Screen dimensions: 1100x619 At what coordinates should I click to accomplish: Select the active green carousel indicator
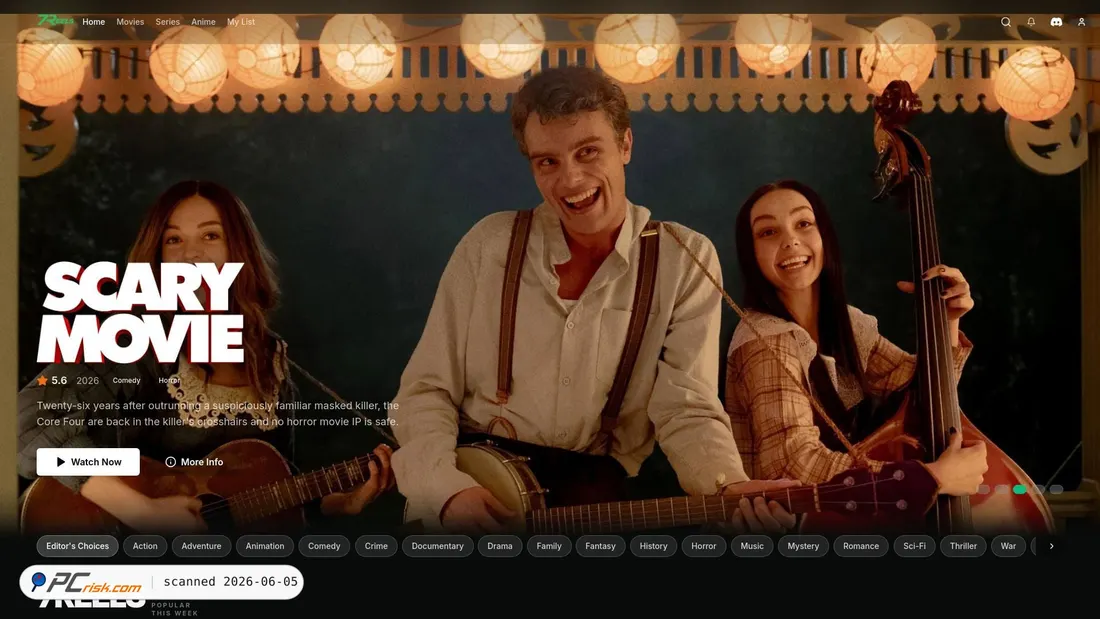1020,489
